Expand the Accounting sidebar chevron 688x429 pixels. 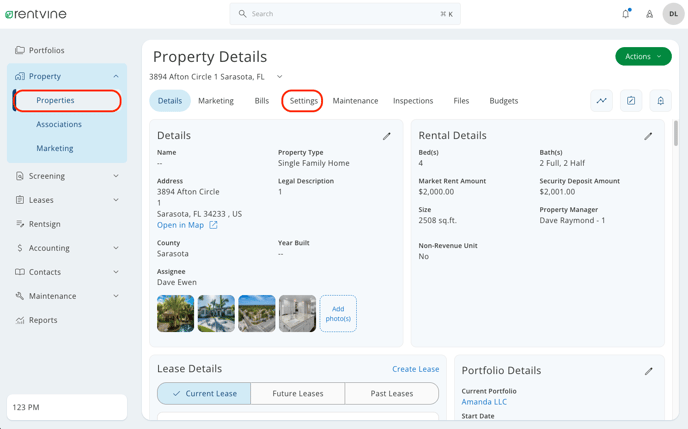pos(116,248)
